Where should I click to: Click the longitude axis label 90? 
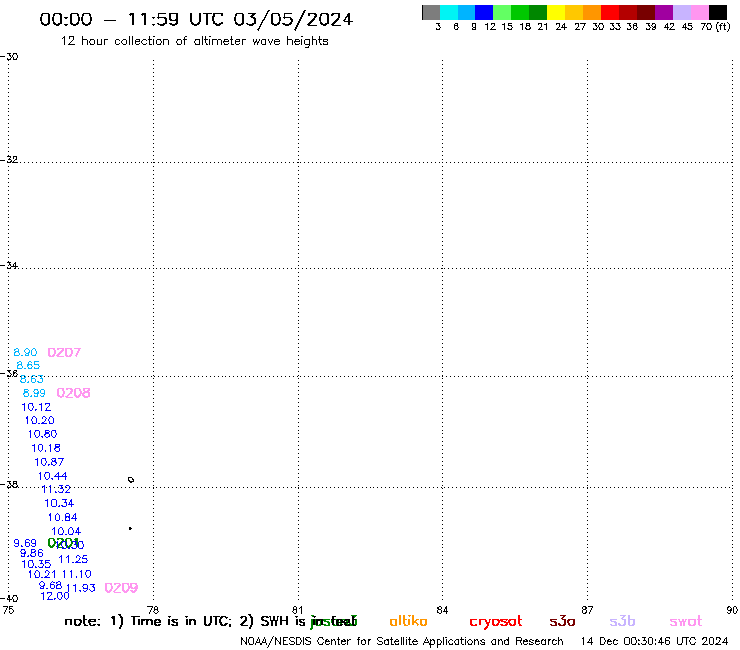[x=732, y=610]
